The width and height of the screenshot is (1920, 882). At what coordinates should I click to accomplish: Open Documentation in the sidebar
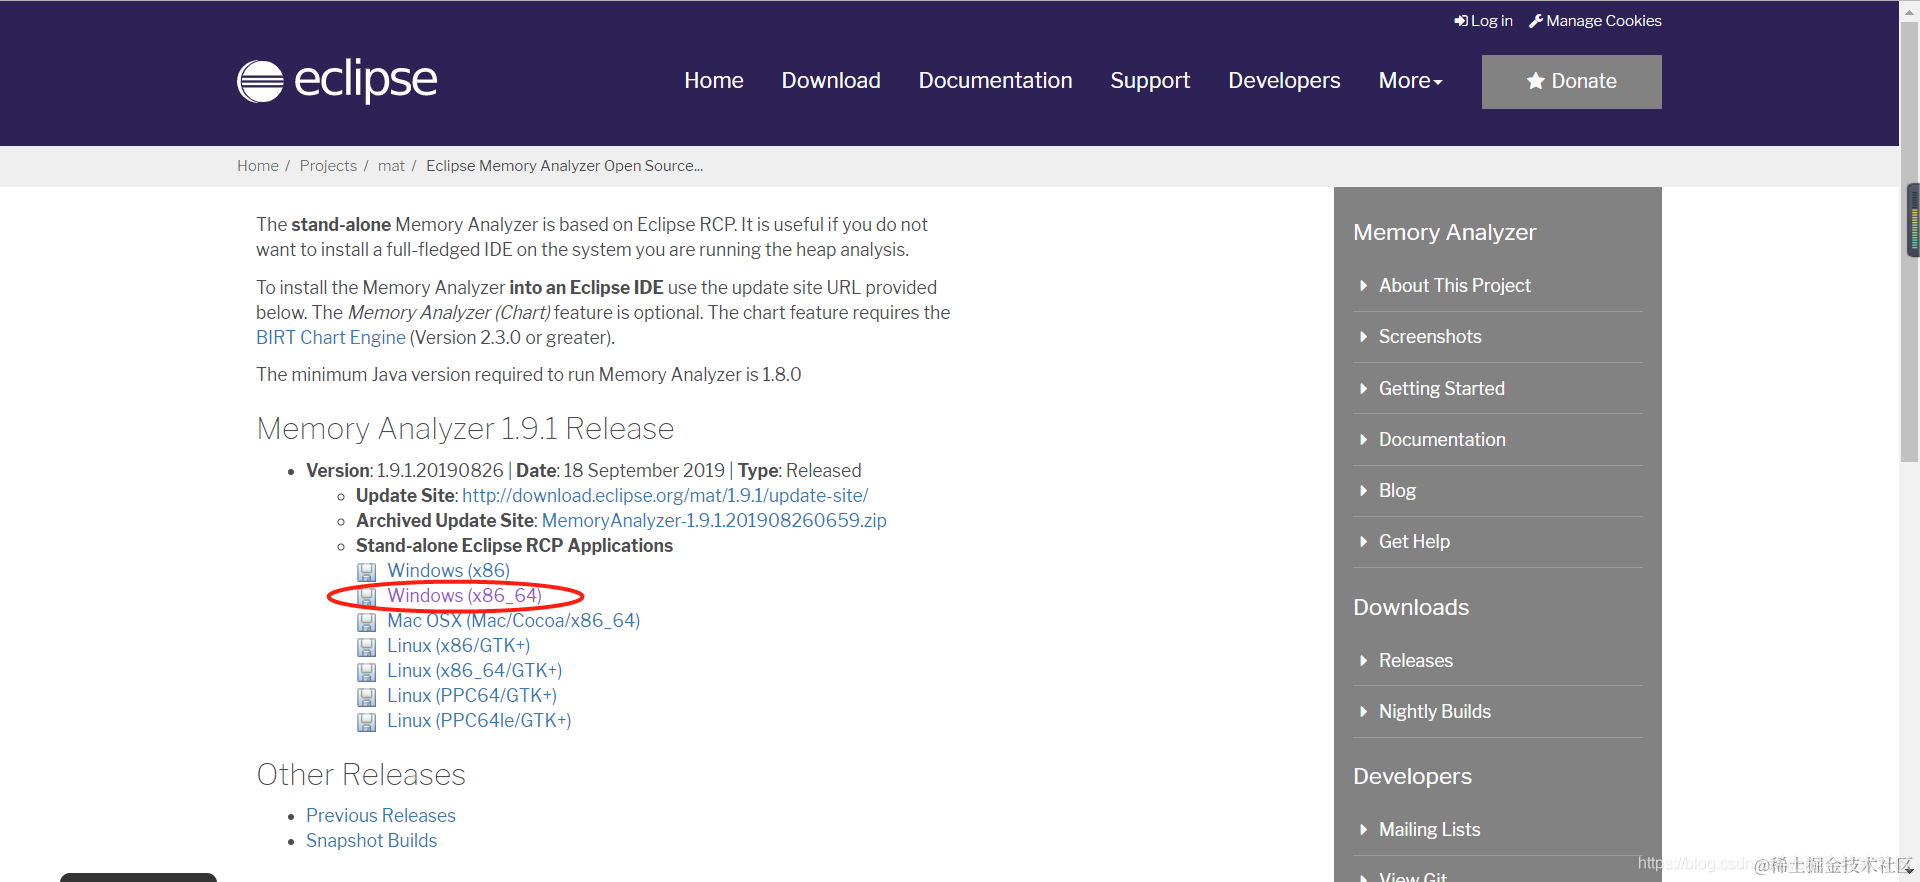click(x=1442, y=440)
